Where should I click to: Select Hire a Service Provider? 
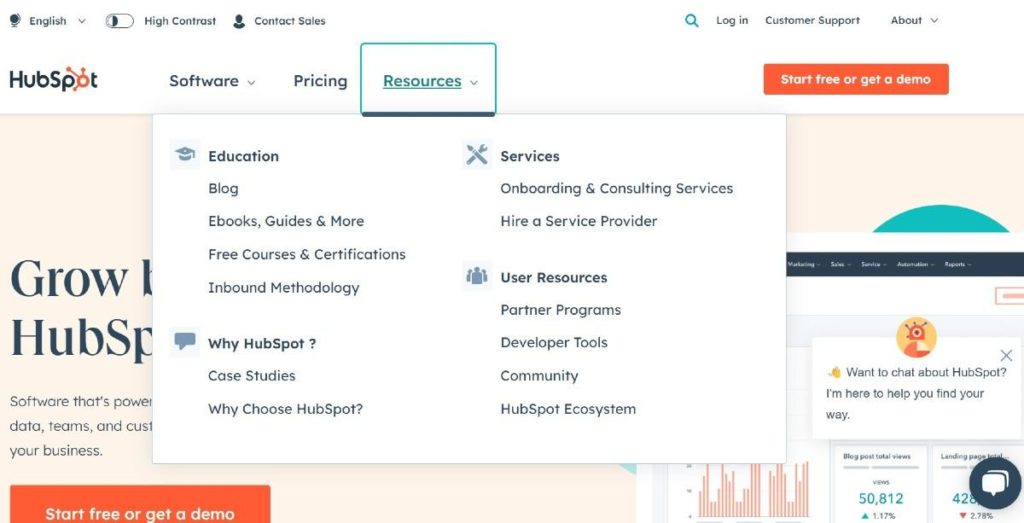(579, 221)
